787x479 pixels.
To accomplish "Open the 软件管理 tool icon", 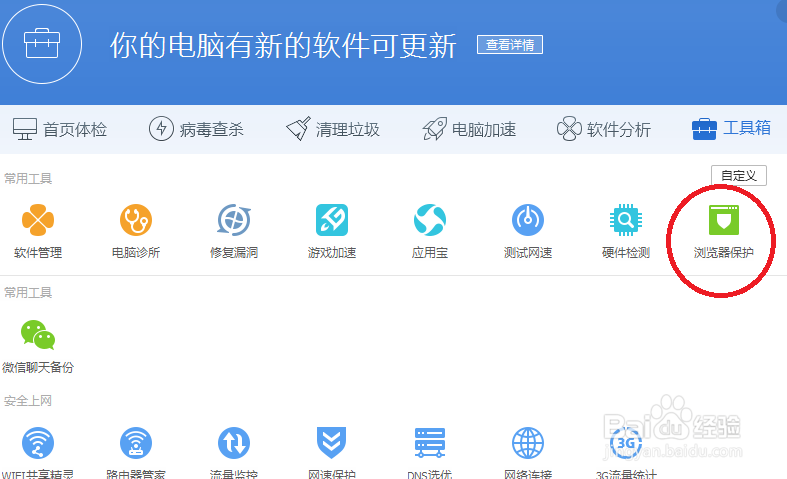I will pos(38,220).
